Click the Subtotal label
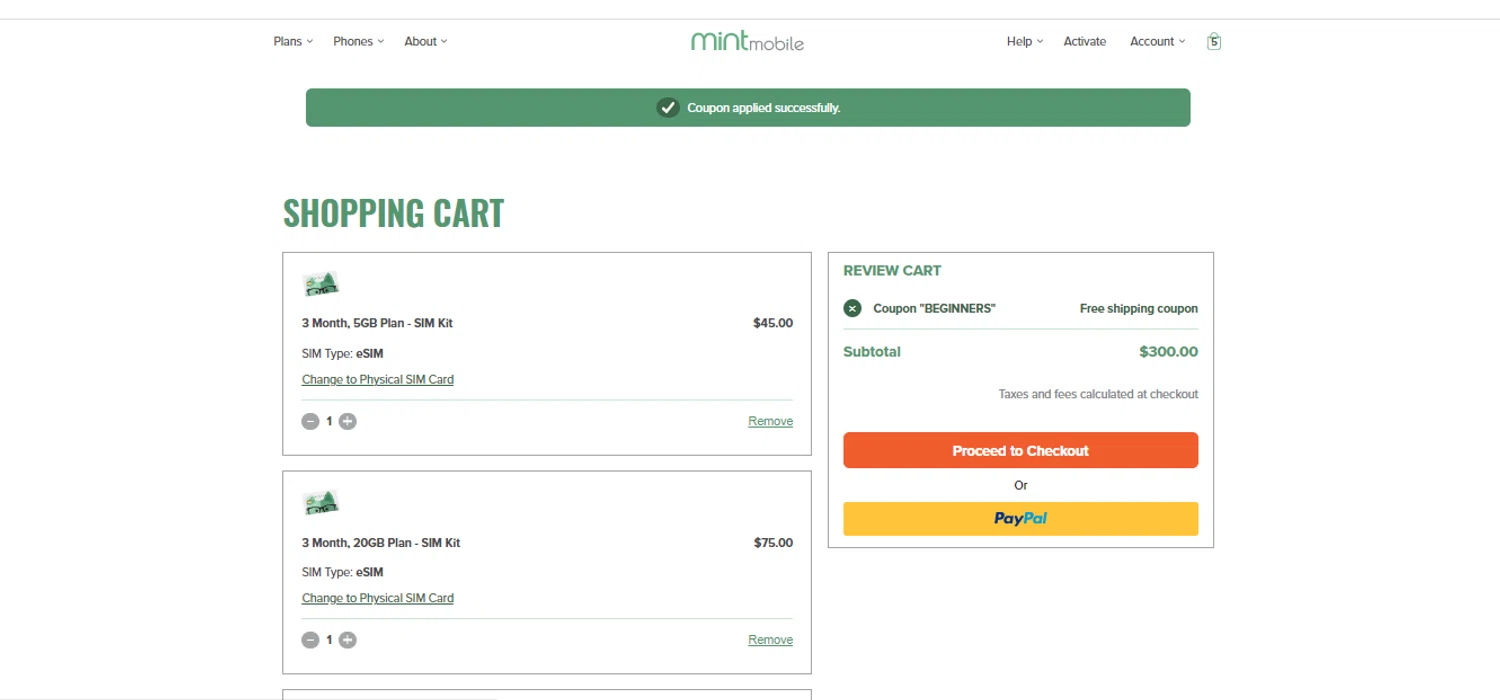Screen dimensions: 1500x700 coord(872,352)
